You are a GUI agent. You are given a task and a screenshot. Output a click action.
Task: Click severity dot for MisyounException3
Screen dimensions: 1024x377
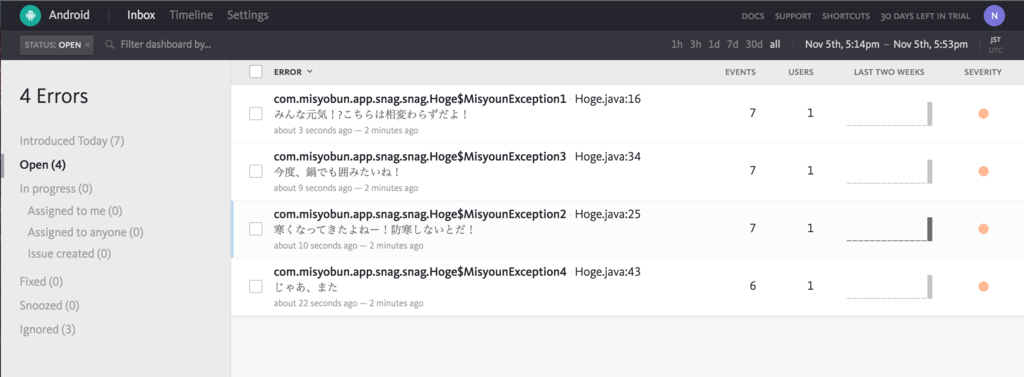coord(983,171)
